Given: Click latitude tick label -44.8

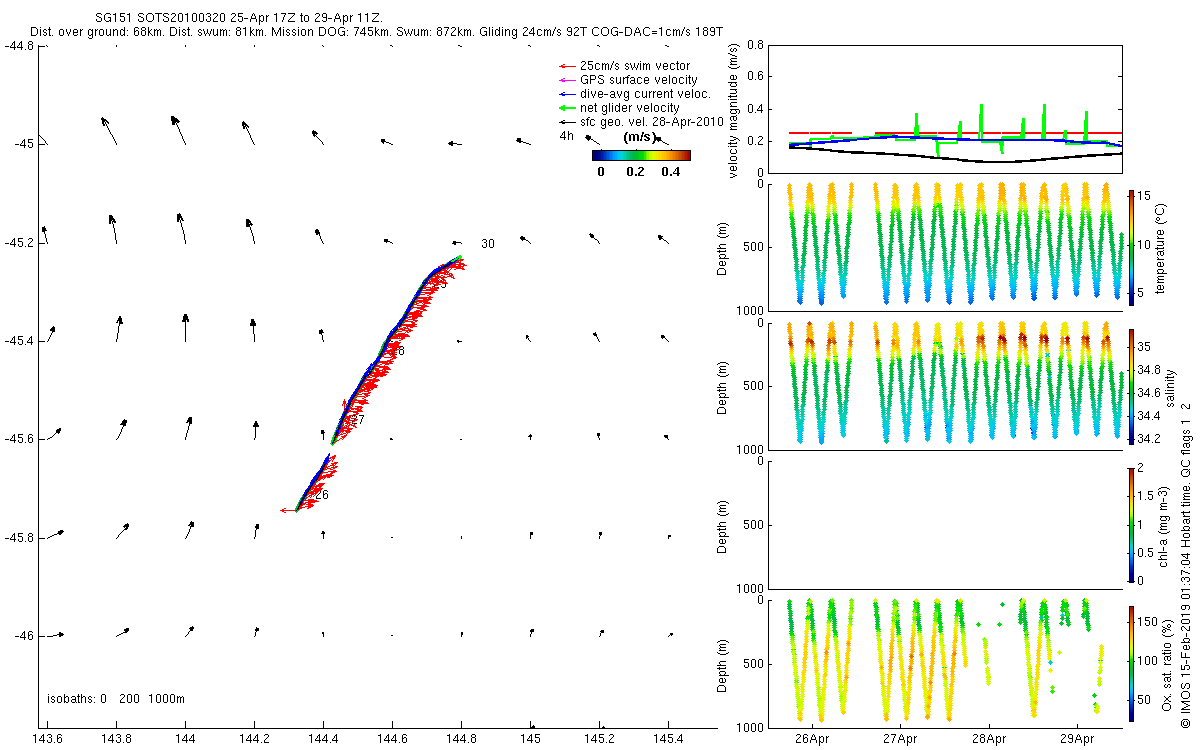Looking at the screenshot, I should pyautogui.click(x=20, y=45).
